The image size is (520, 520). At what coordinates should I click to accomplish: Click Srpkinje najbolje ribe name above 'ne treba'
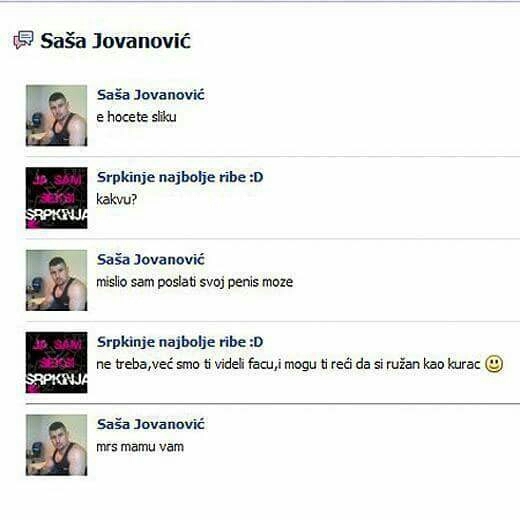coord(180,342)
